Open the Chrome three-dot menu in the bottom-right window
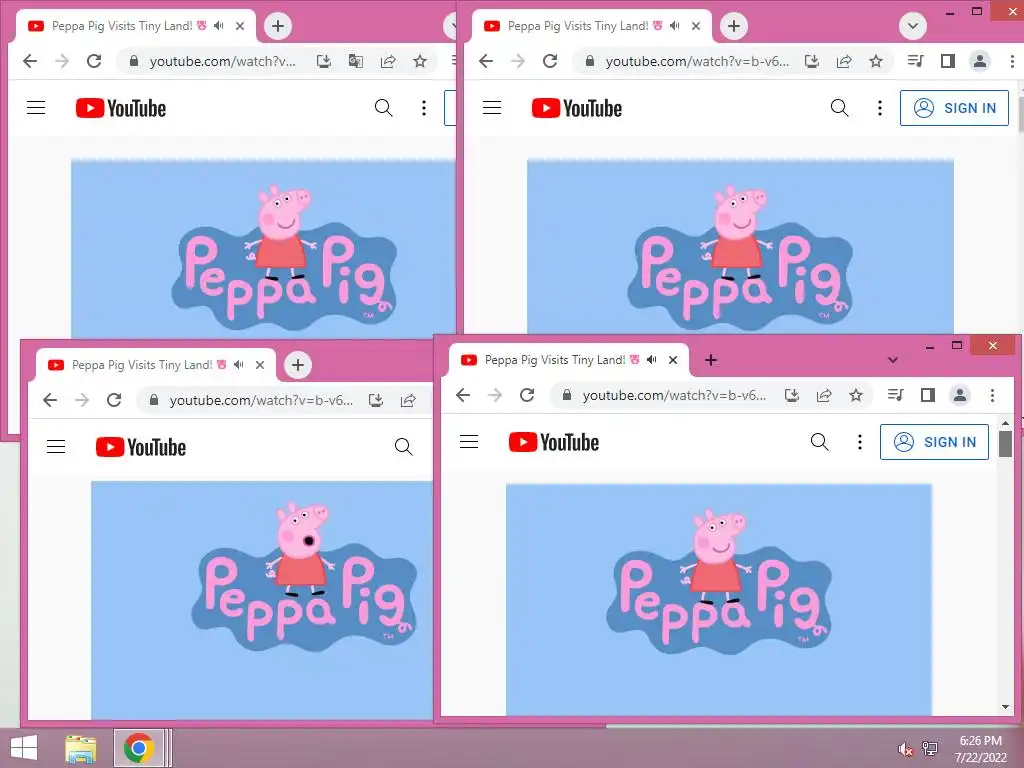Screen dimensions: 1024x768 click(992, 395)
